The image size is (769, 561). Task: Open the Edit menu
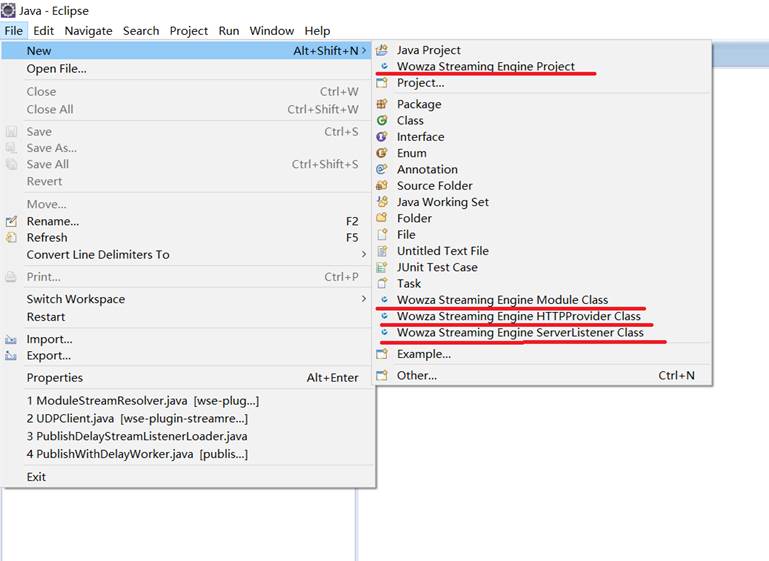[x=44, y=31]
